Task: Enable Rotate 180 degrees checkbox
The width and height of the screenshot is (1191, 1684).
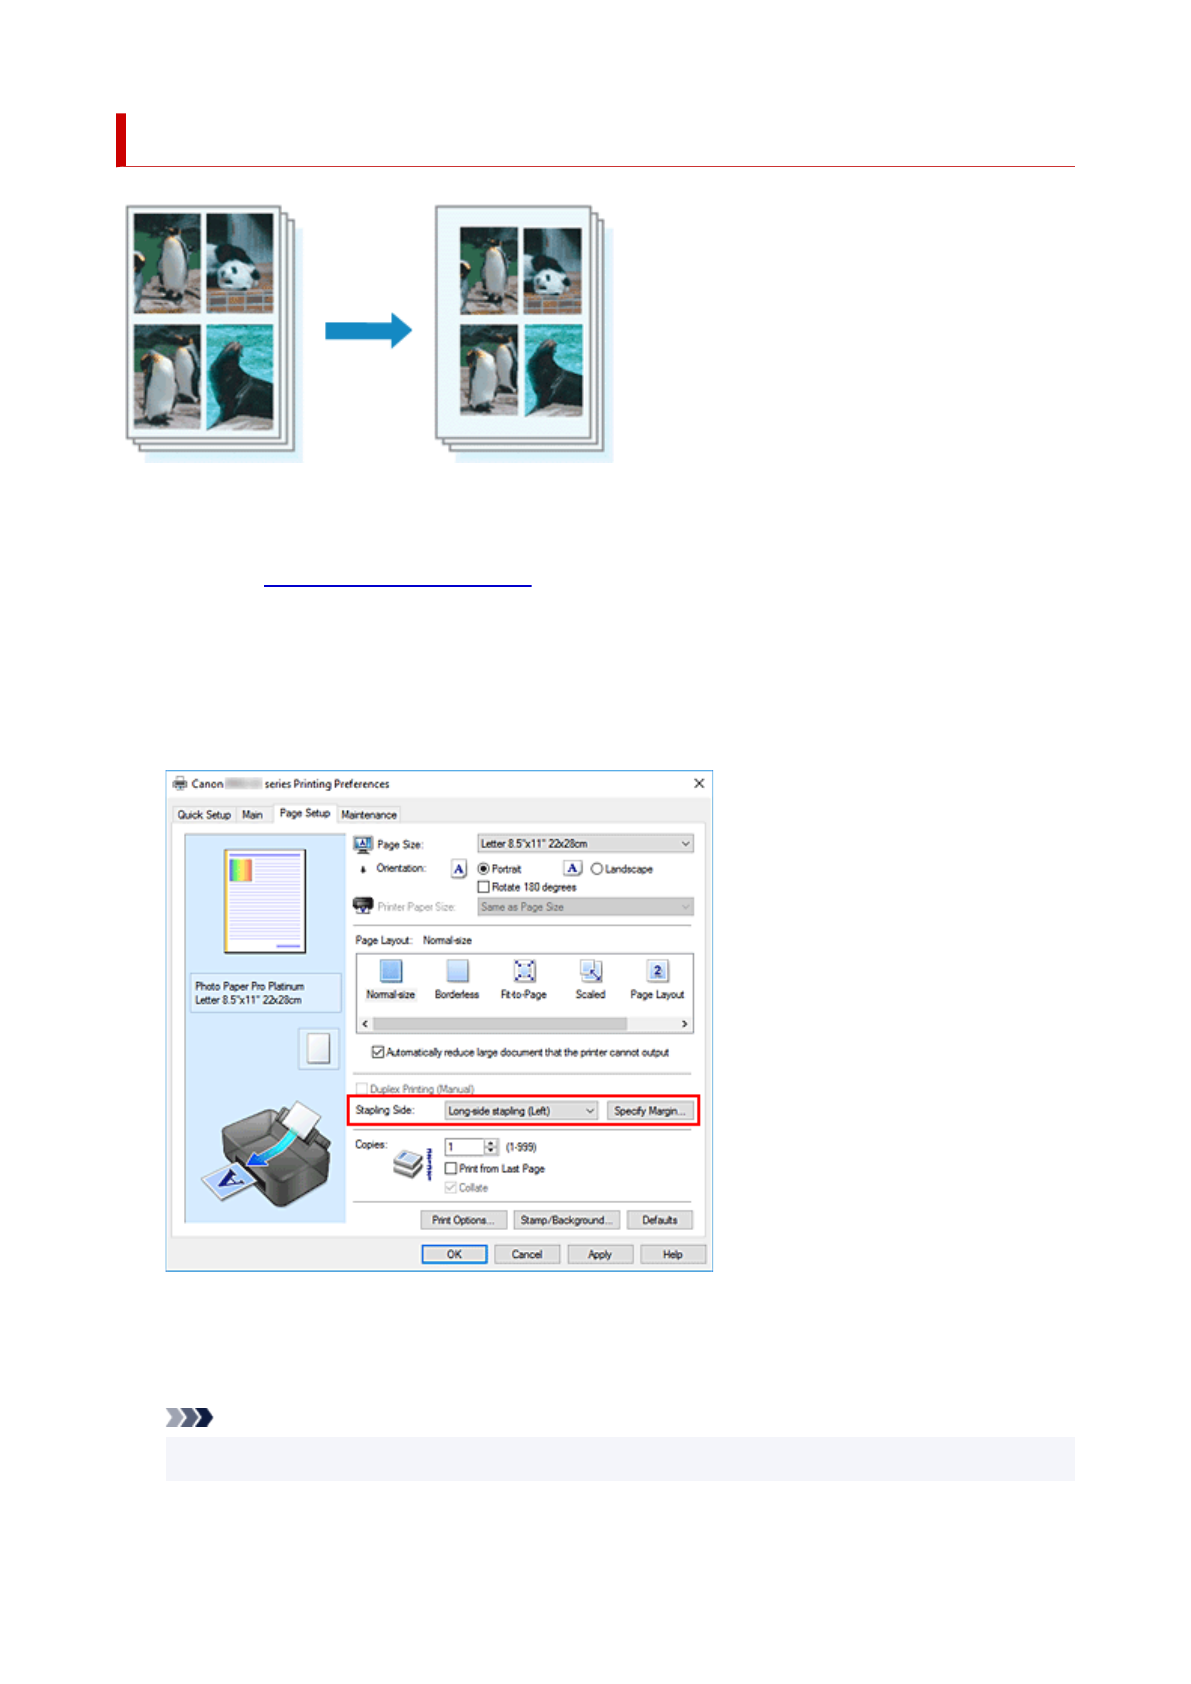Action: pos(484,887)
